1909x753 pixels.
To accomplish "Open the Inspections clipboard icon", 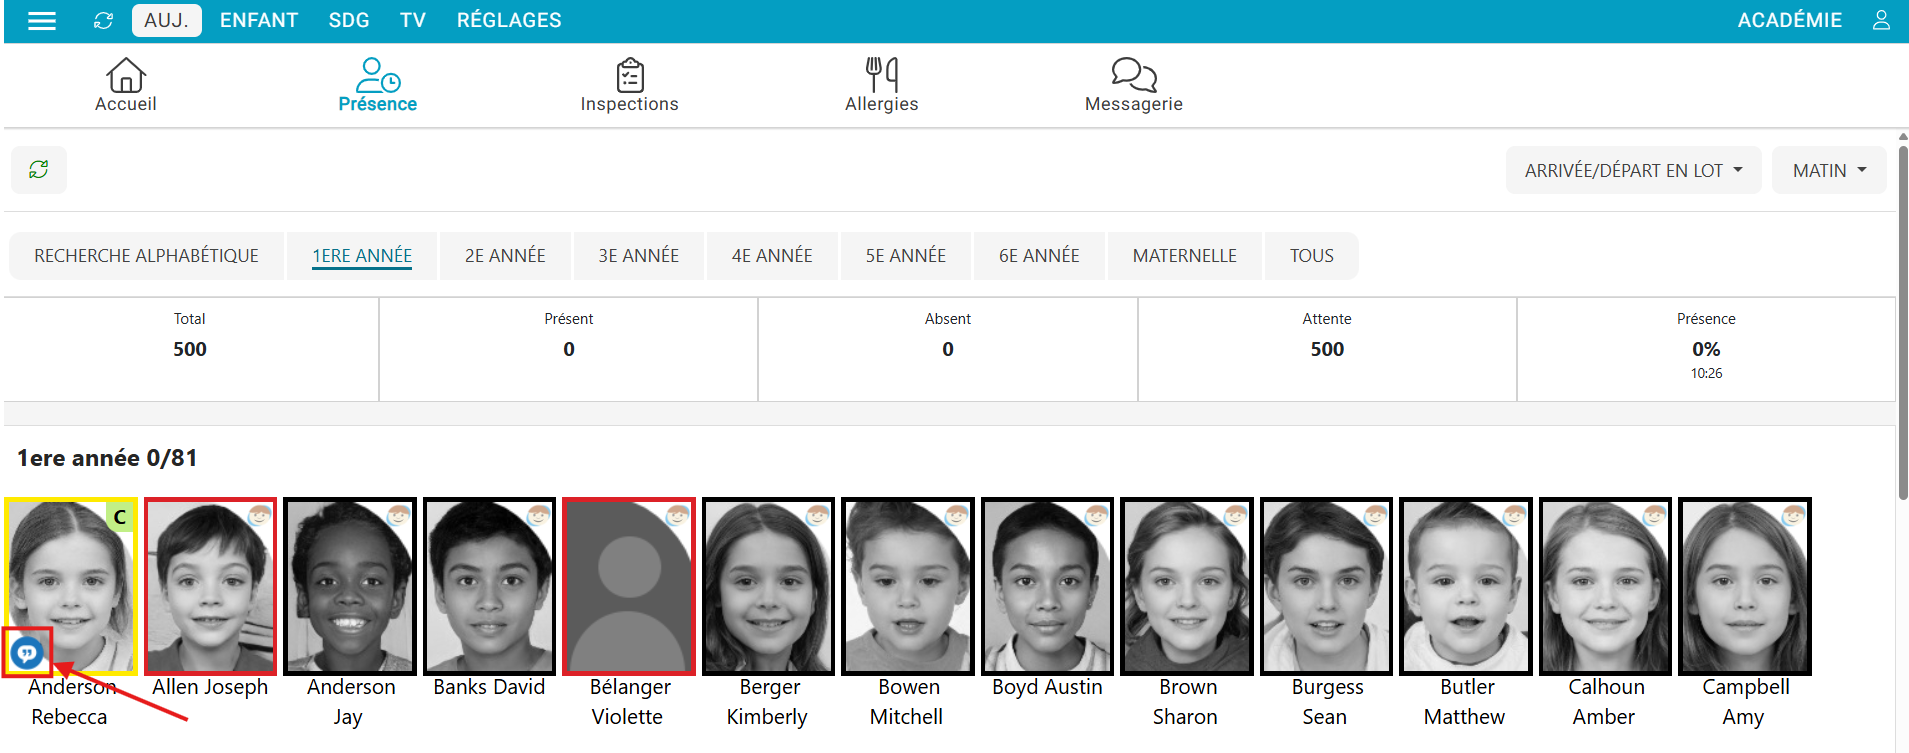I will point(629,76).
